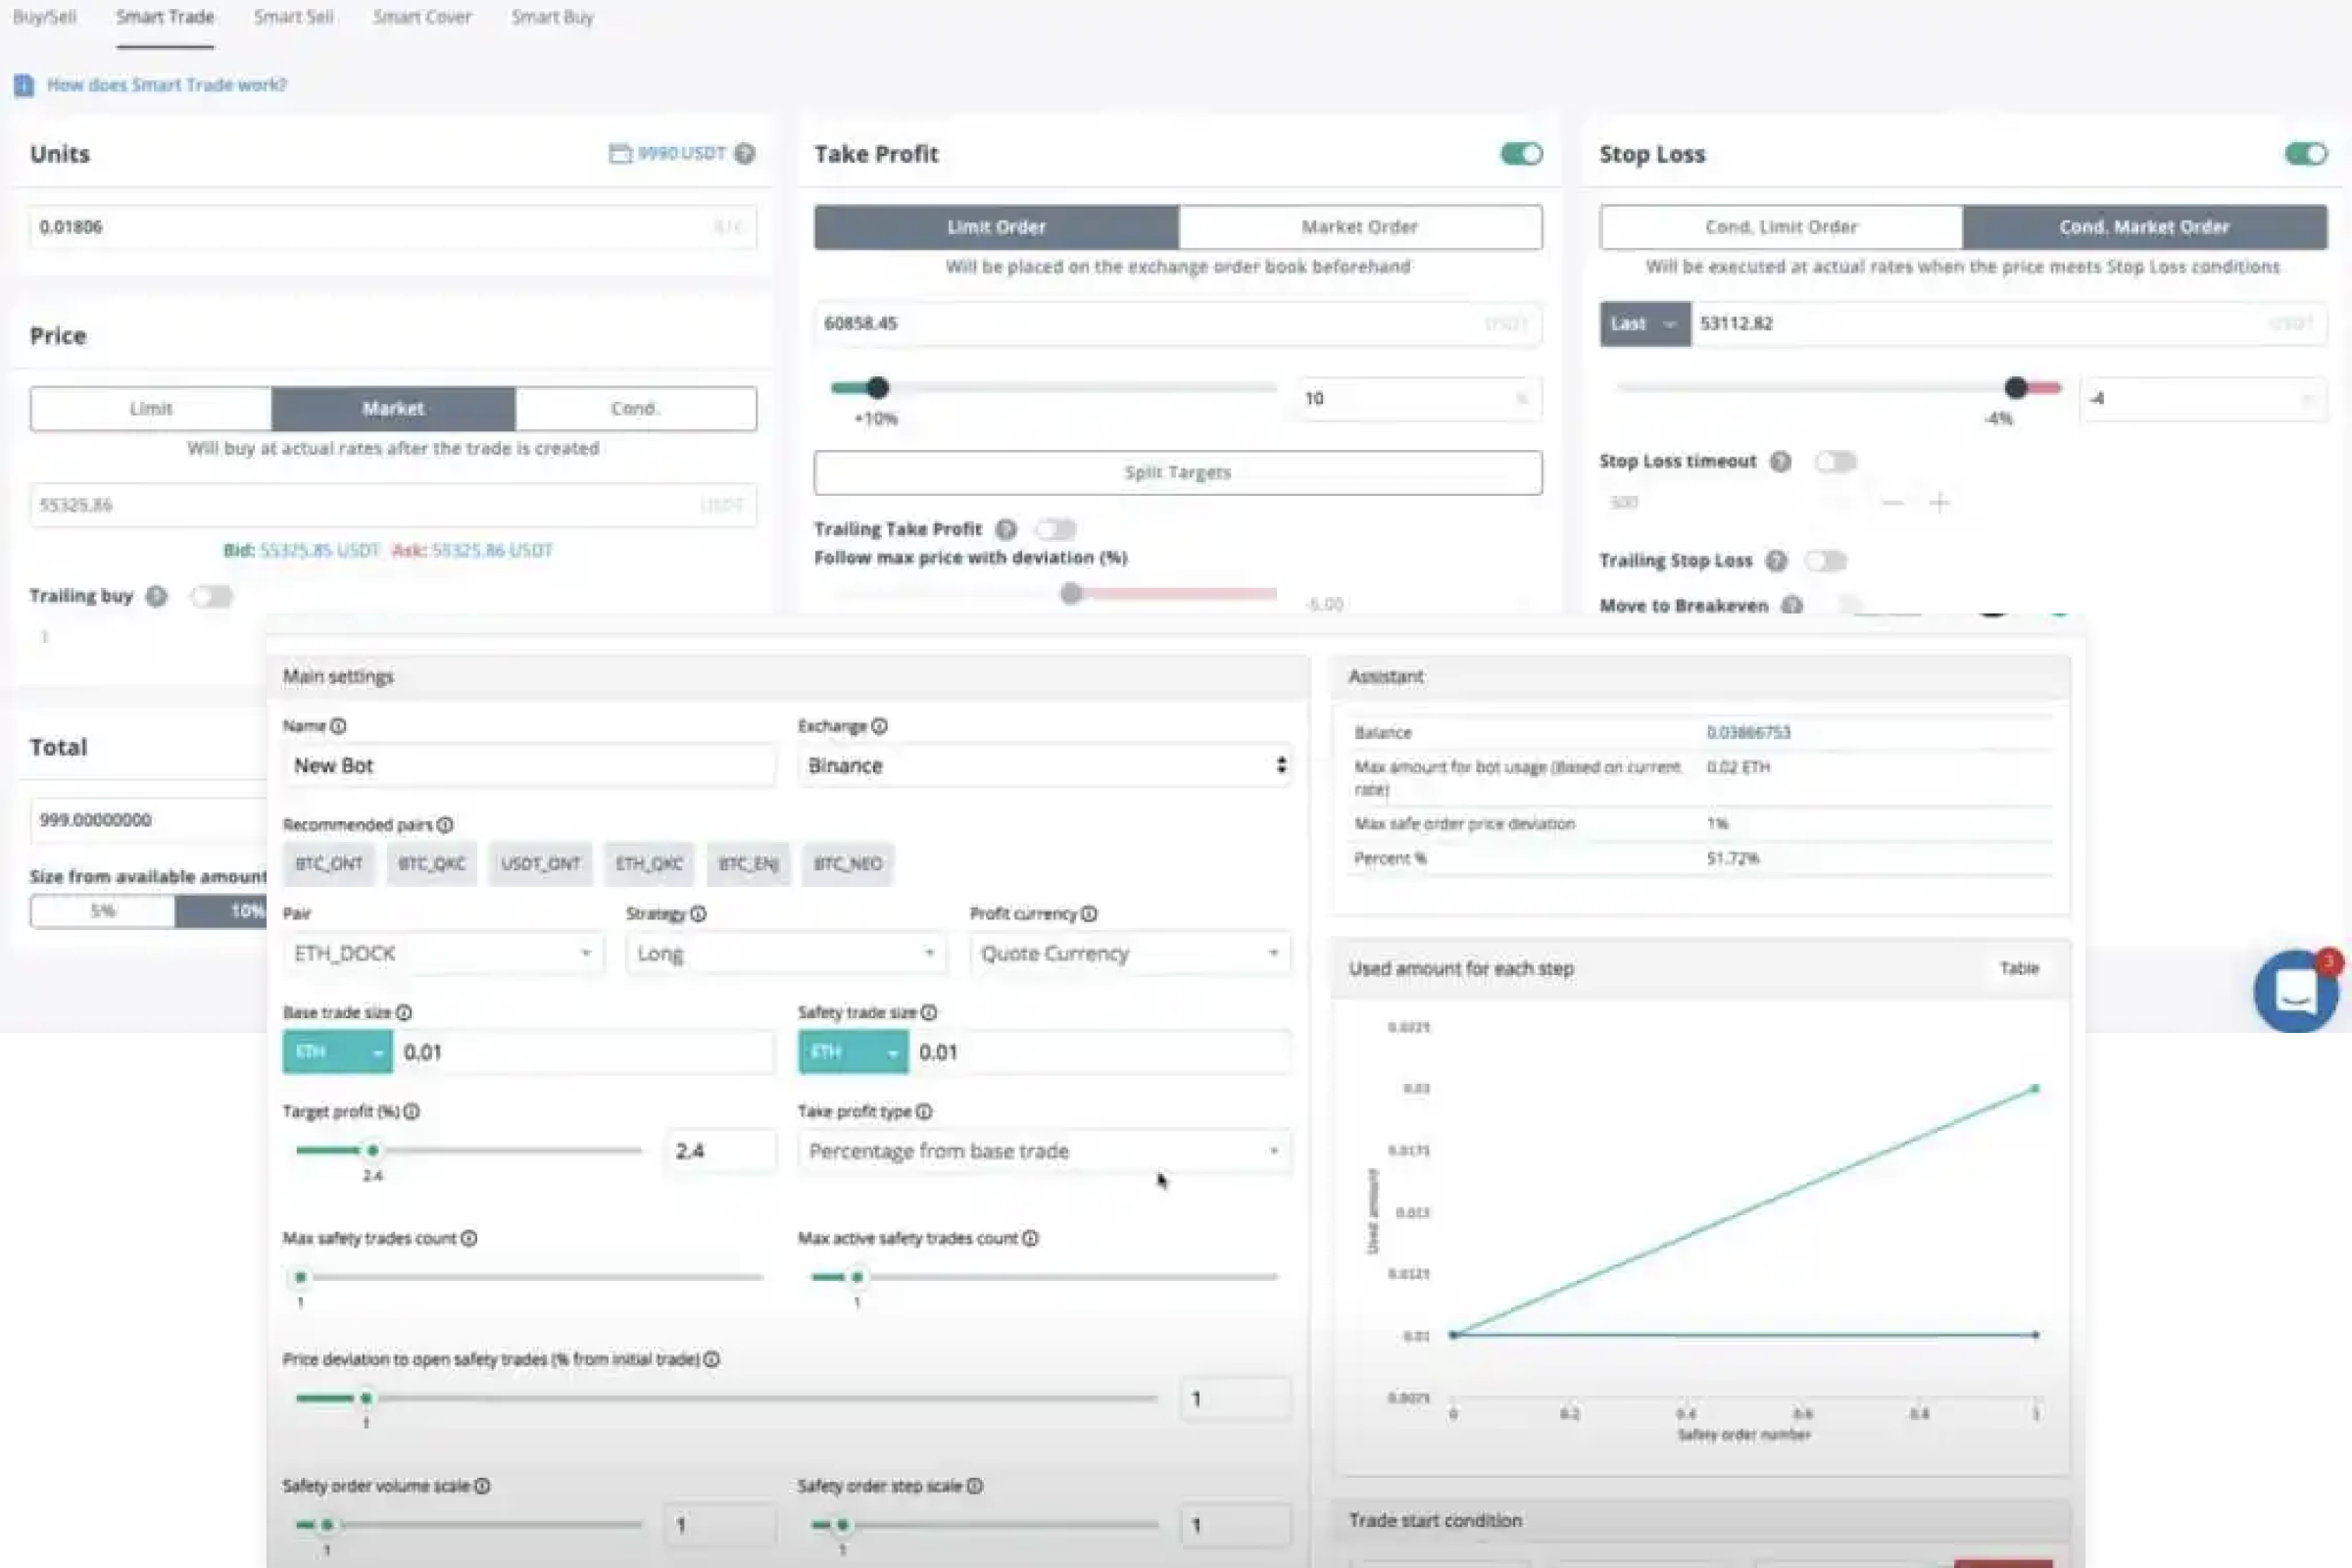
Task: Click the Split Targets button
Action: 1177,472
